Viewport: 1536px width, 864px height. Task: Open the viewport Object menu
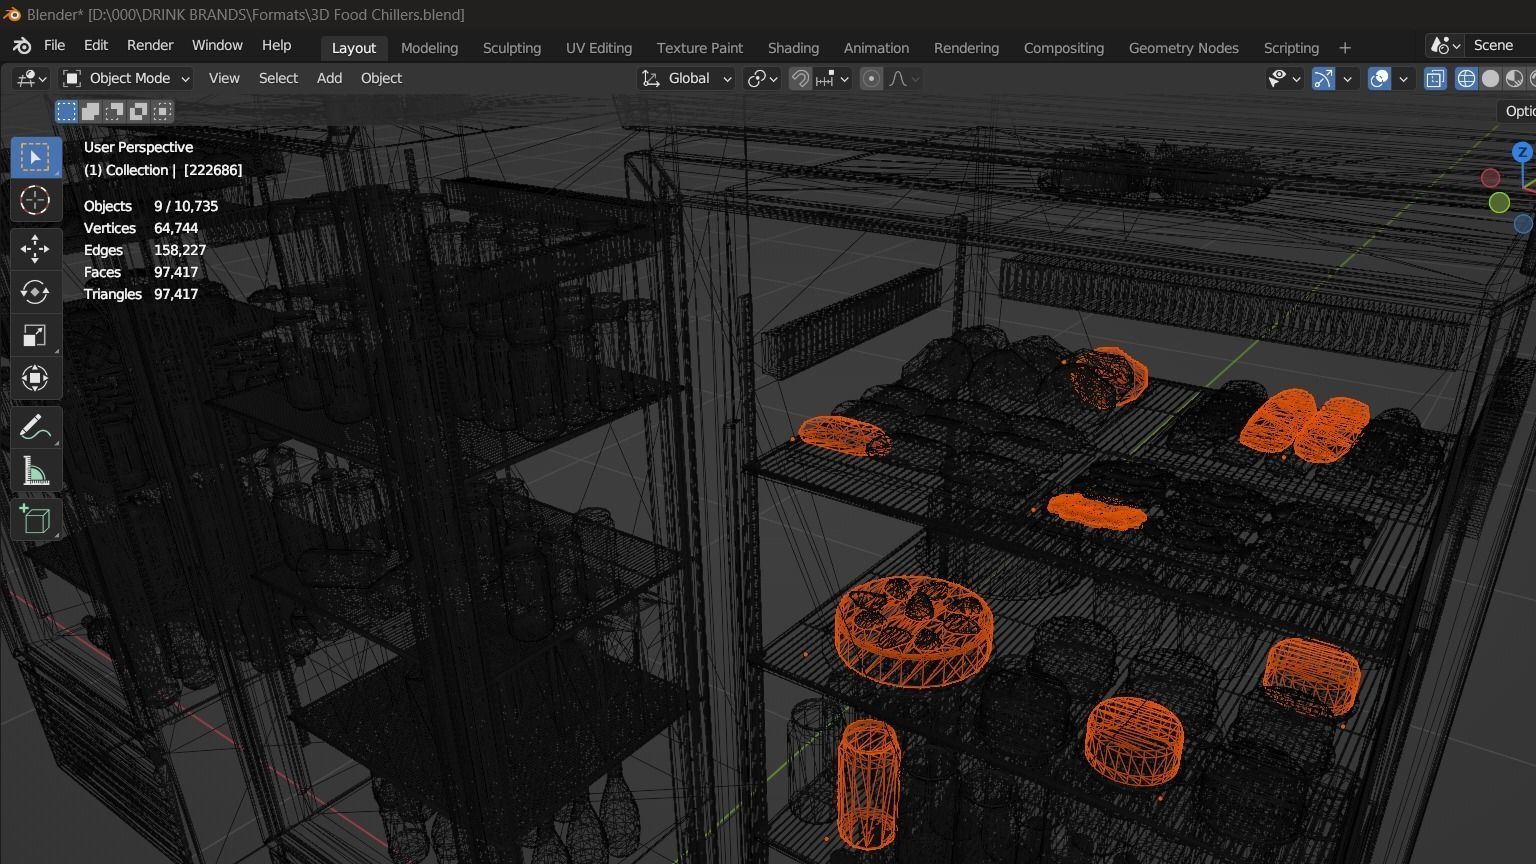pos(381,78)
